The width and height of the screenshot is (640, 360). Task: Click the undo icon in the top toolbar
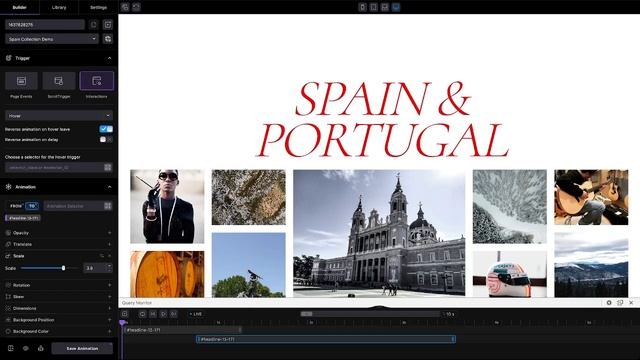pyautogui.click(x=125, y=7)
